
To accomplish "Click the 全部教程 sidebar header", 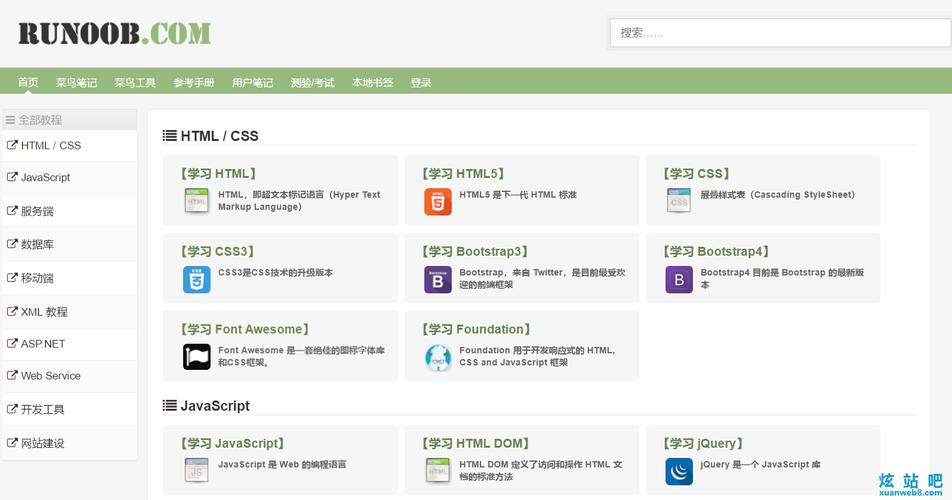I will coord(70,120).
